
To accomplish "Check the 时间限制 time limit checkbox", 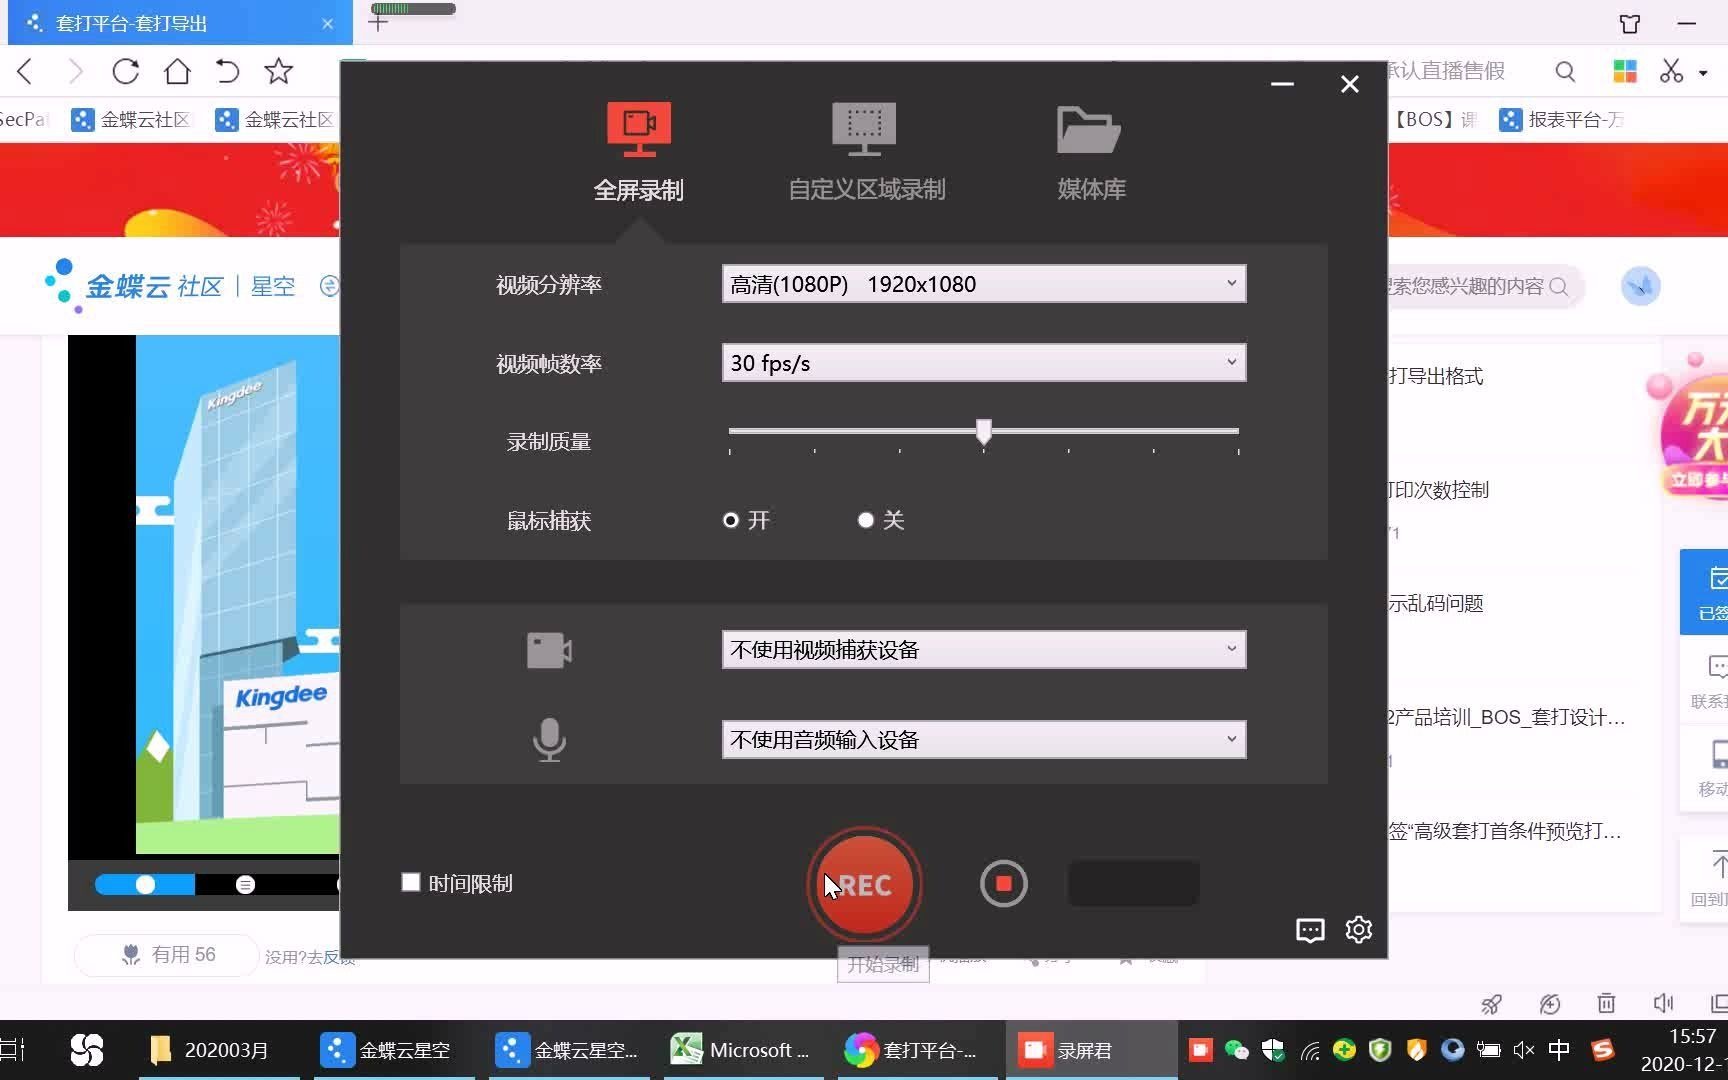I will point(410,882).
